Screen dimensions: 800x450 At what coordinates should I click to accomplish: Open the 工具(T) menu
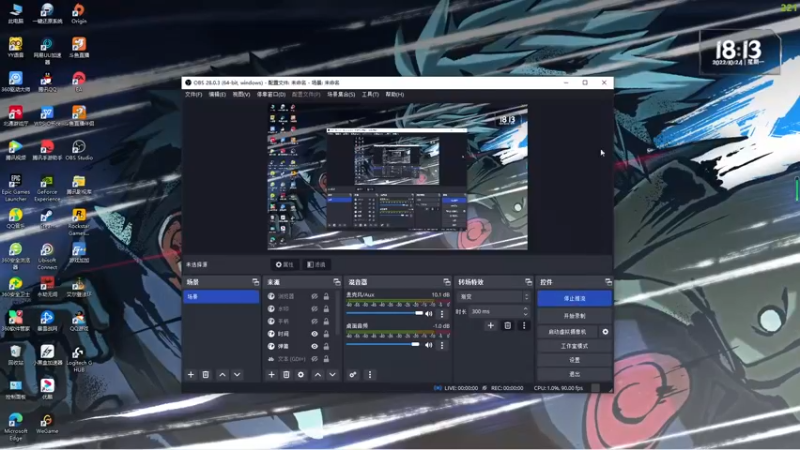pos(370,94)
